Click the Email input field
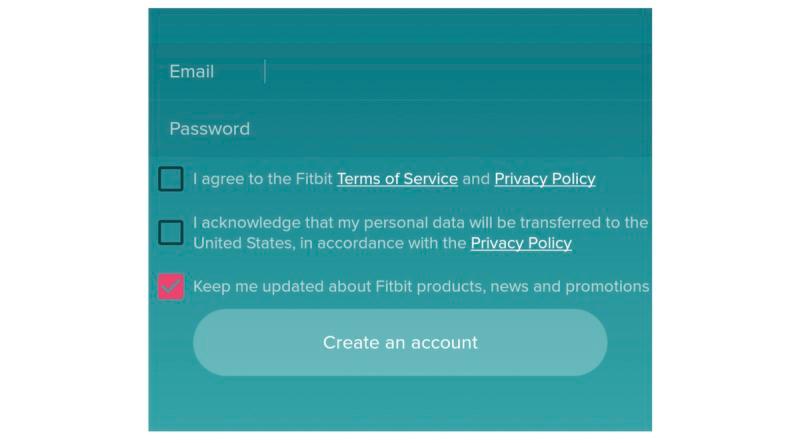The image size is (800, 443). tap(450, 72)
